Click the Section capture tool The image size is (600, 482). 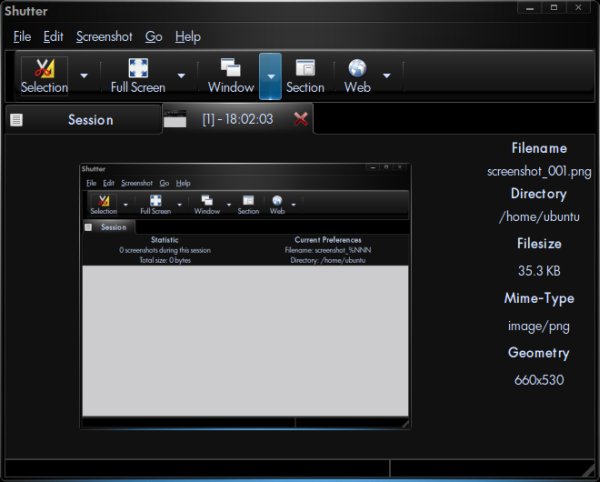[x=305, y=76]
